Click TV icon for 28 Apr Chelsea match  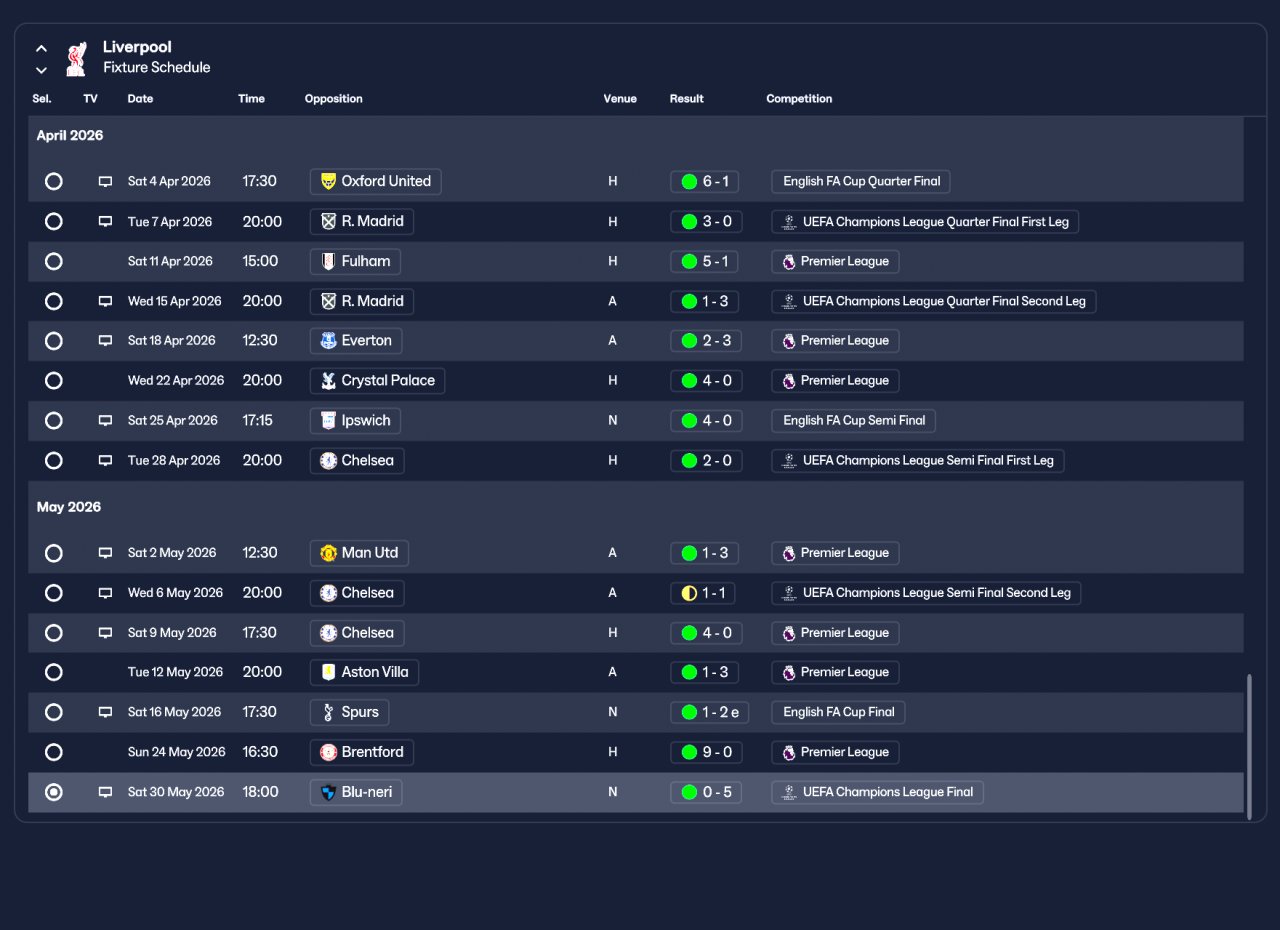click(x=105, y=461)
